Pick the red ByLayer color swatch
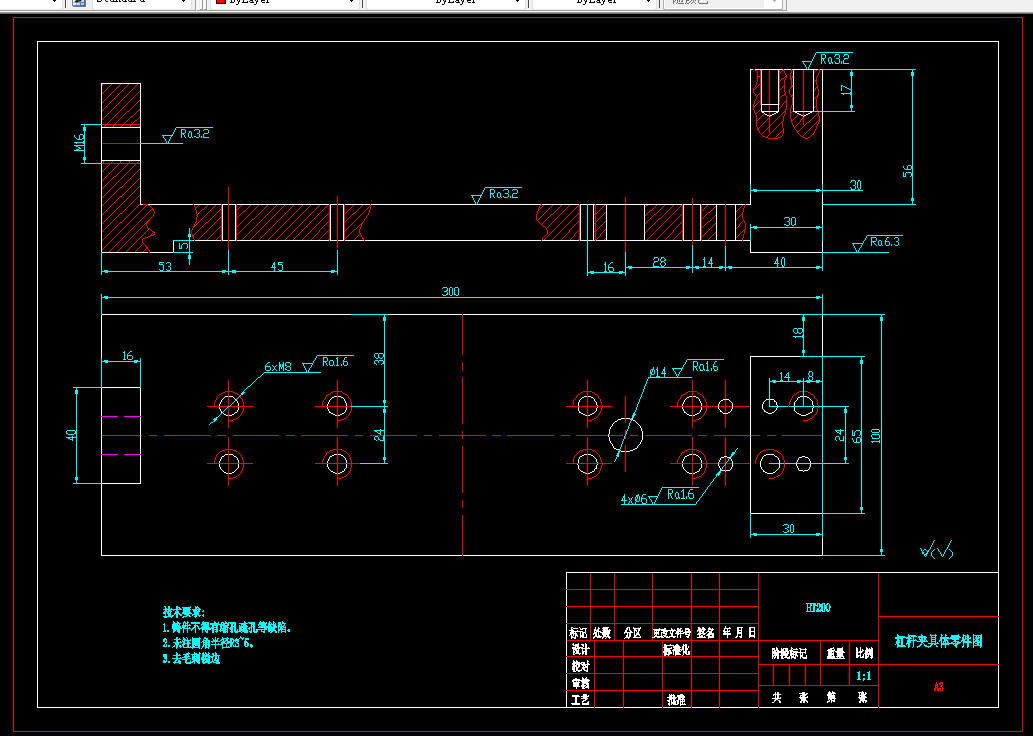 (x=221, y=2)
